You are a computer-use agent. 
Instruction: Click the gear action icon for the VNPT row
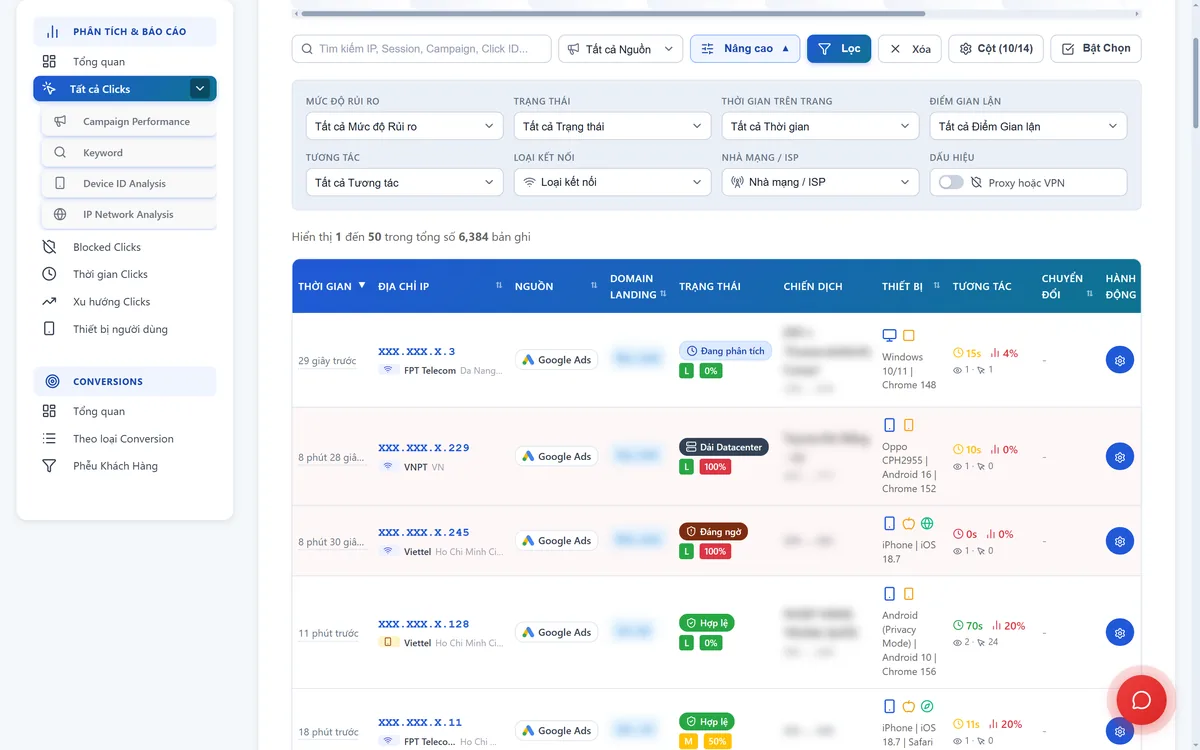coord(1120,457)
